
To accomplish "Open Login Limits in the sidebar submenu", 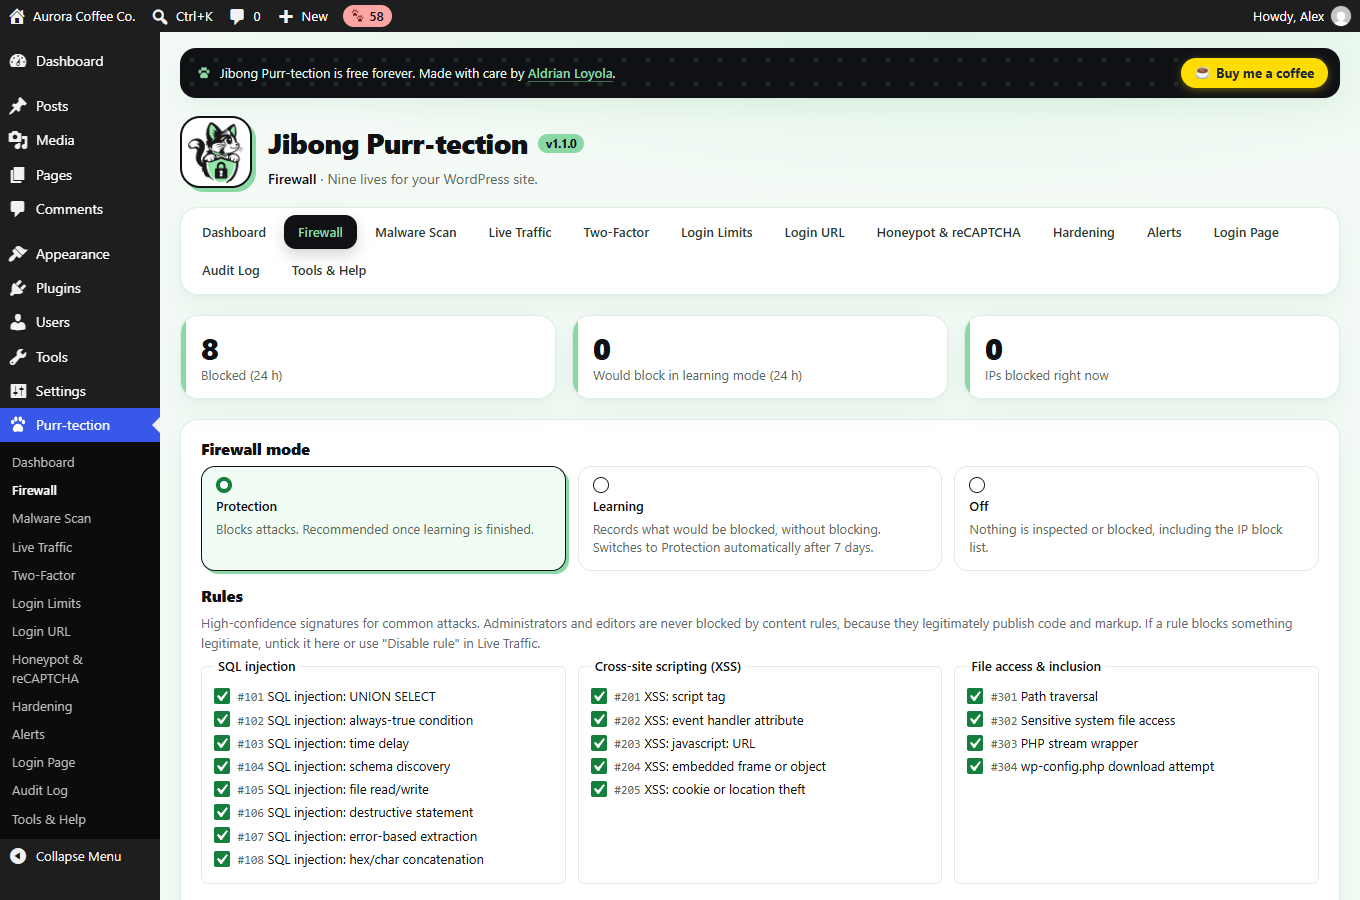I will pos(47,603).
